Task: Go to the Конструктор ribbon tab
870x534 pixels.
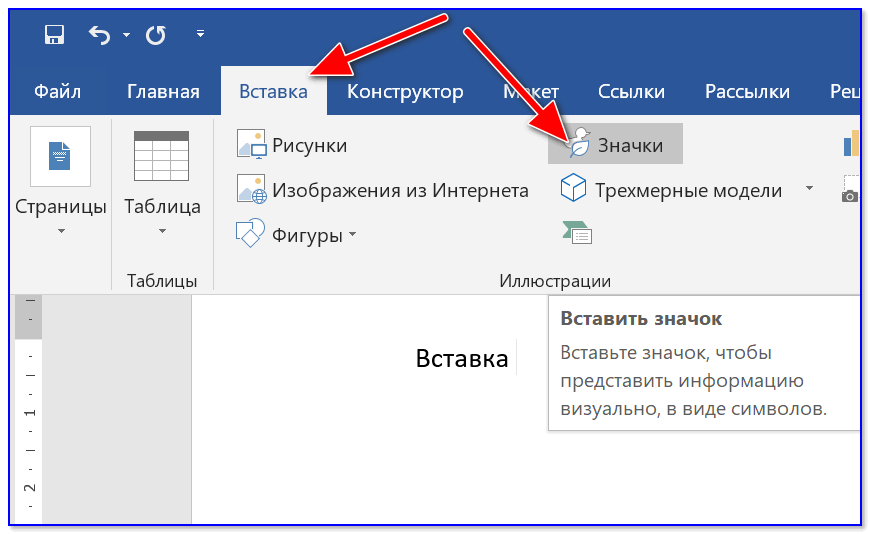Action: pos(405,92)
